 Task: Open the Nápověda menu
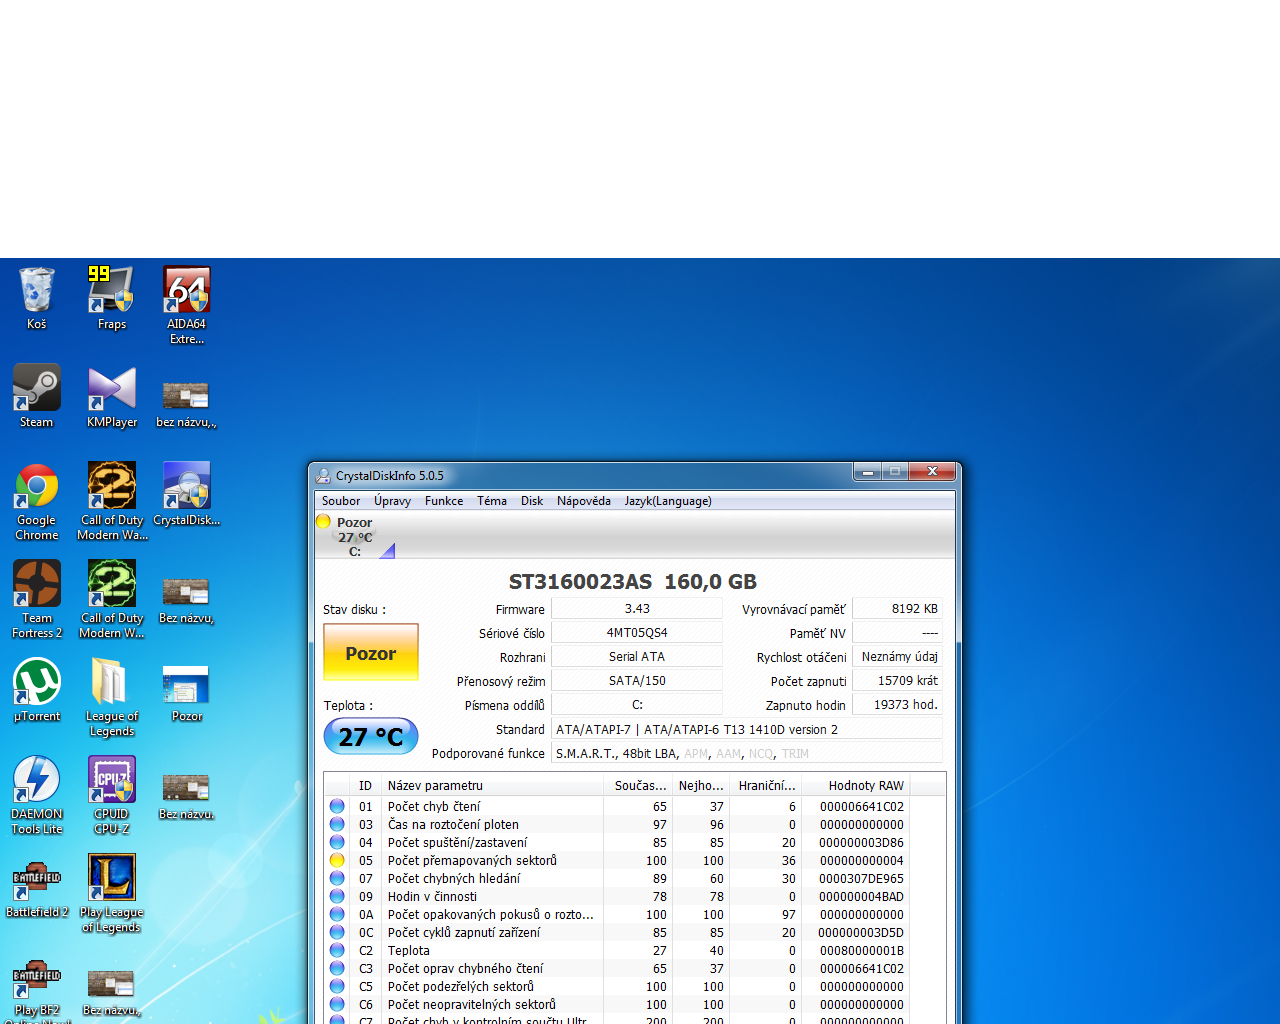pos(584,501)
